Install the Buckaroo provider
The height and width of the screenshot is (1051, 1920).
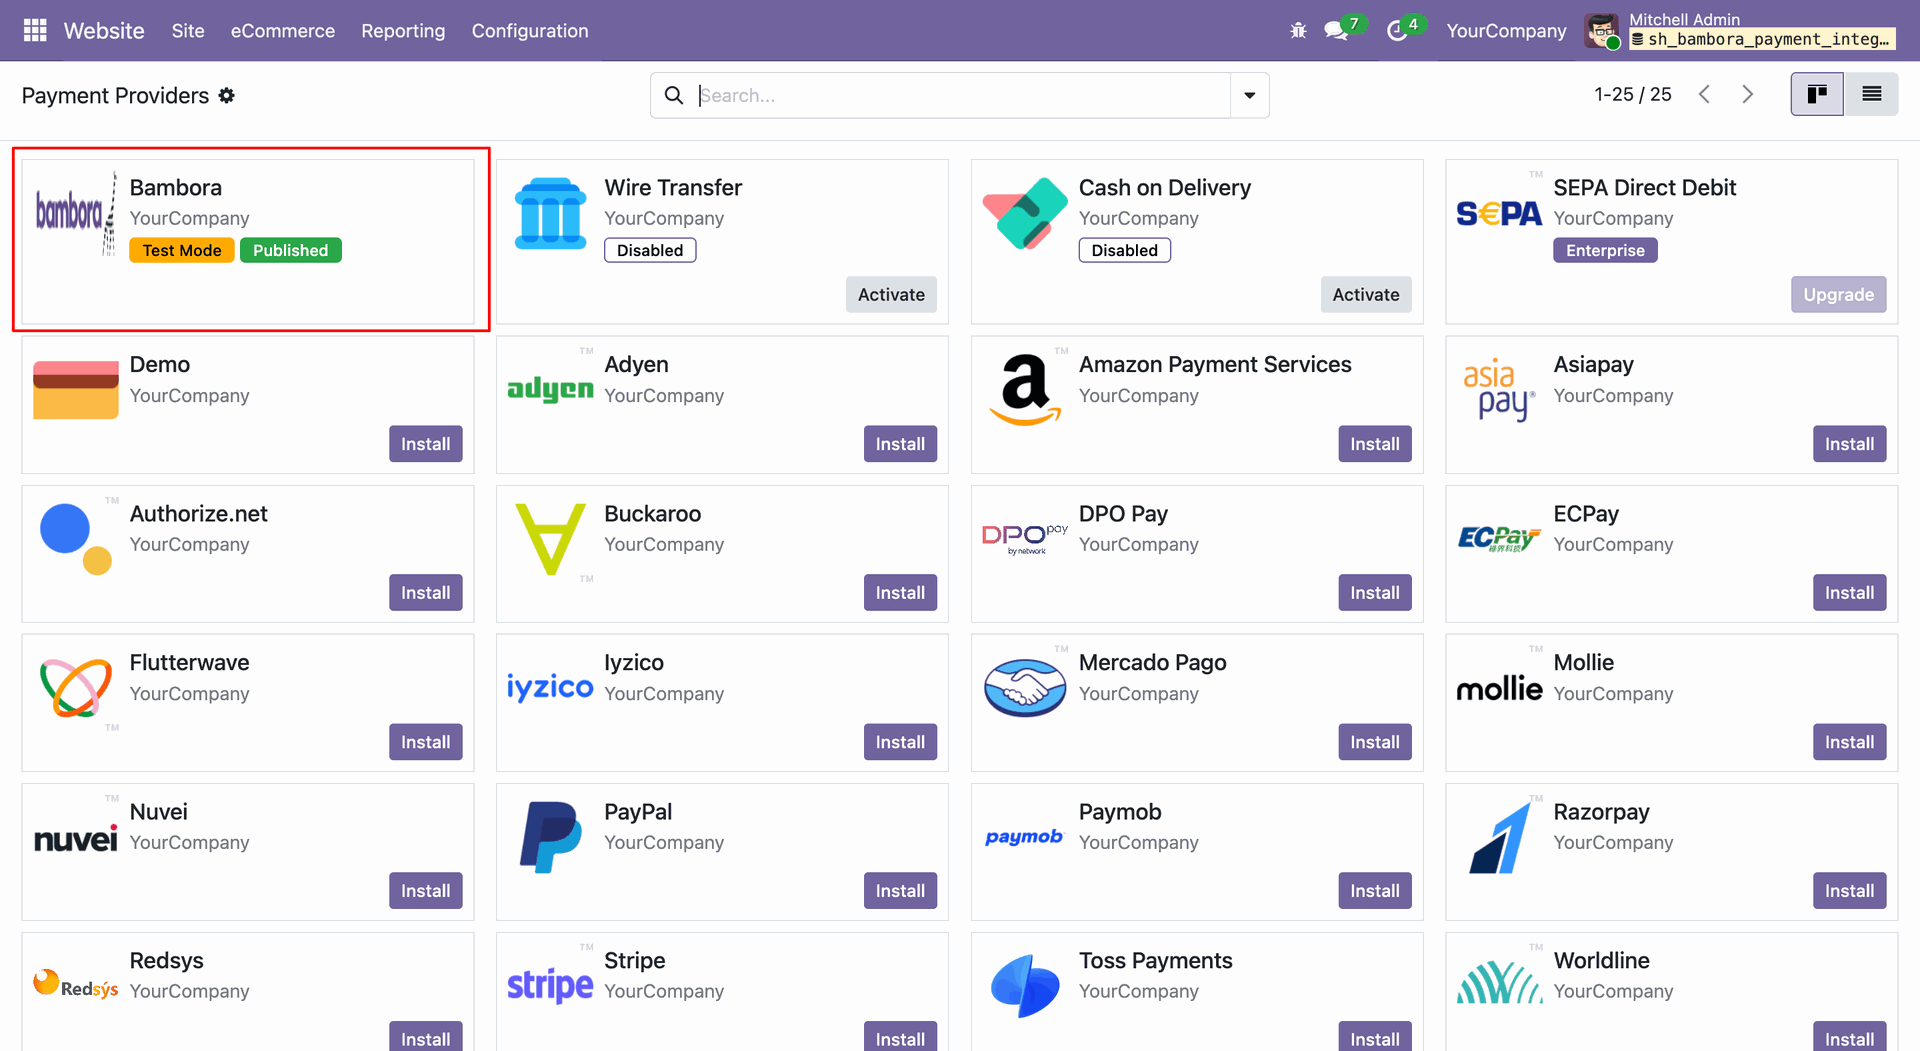click(x=900, y=593)
